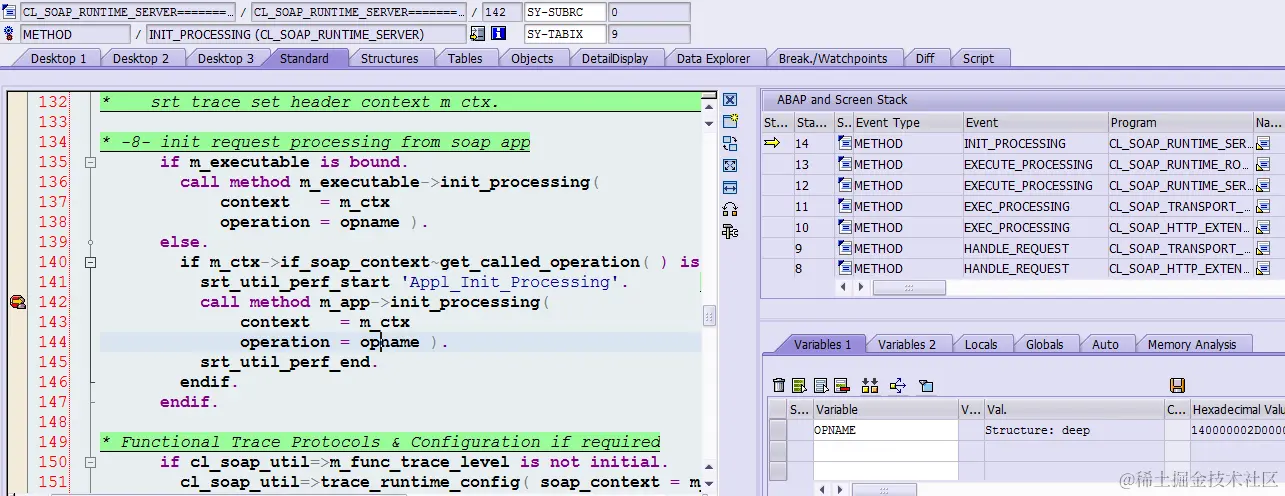Click the 'Structure: deep' value cell
Screen dimensions: 1285x496
pos(1074,430)
